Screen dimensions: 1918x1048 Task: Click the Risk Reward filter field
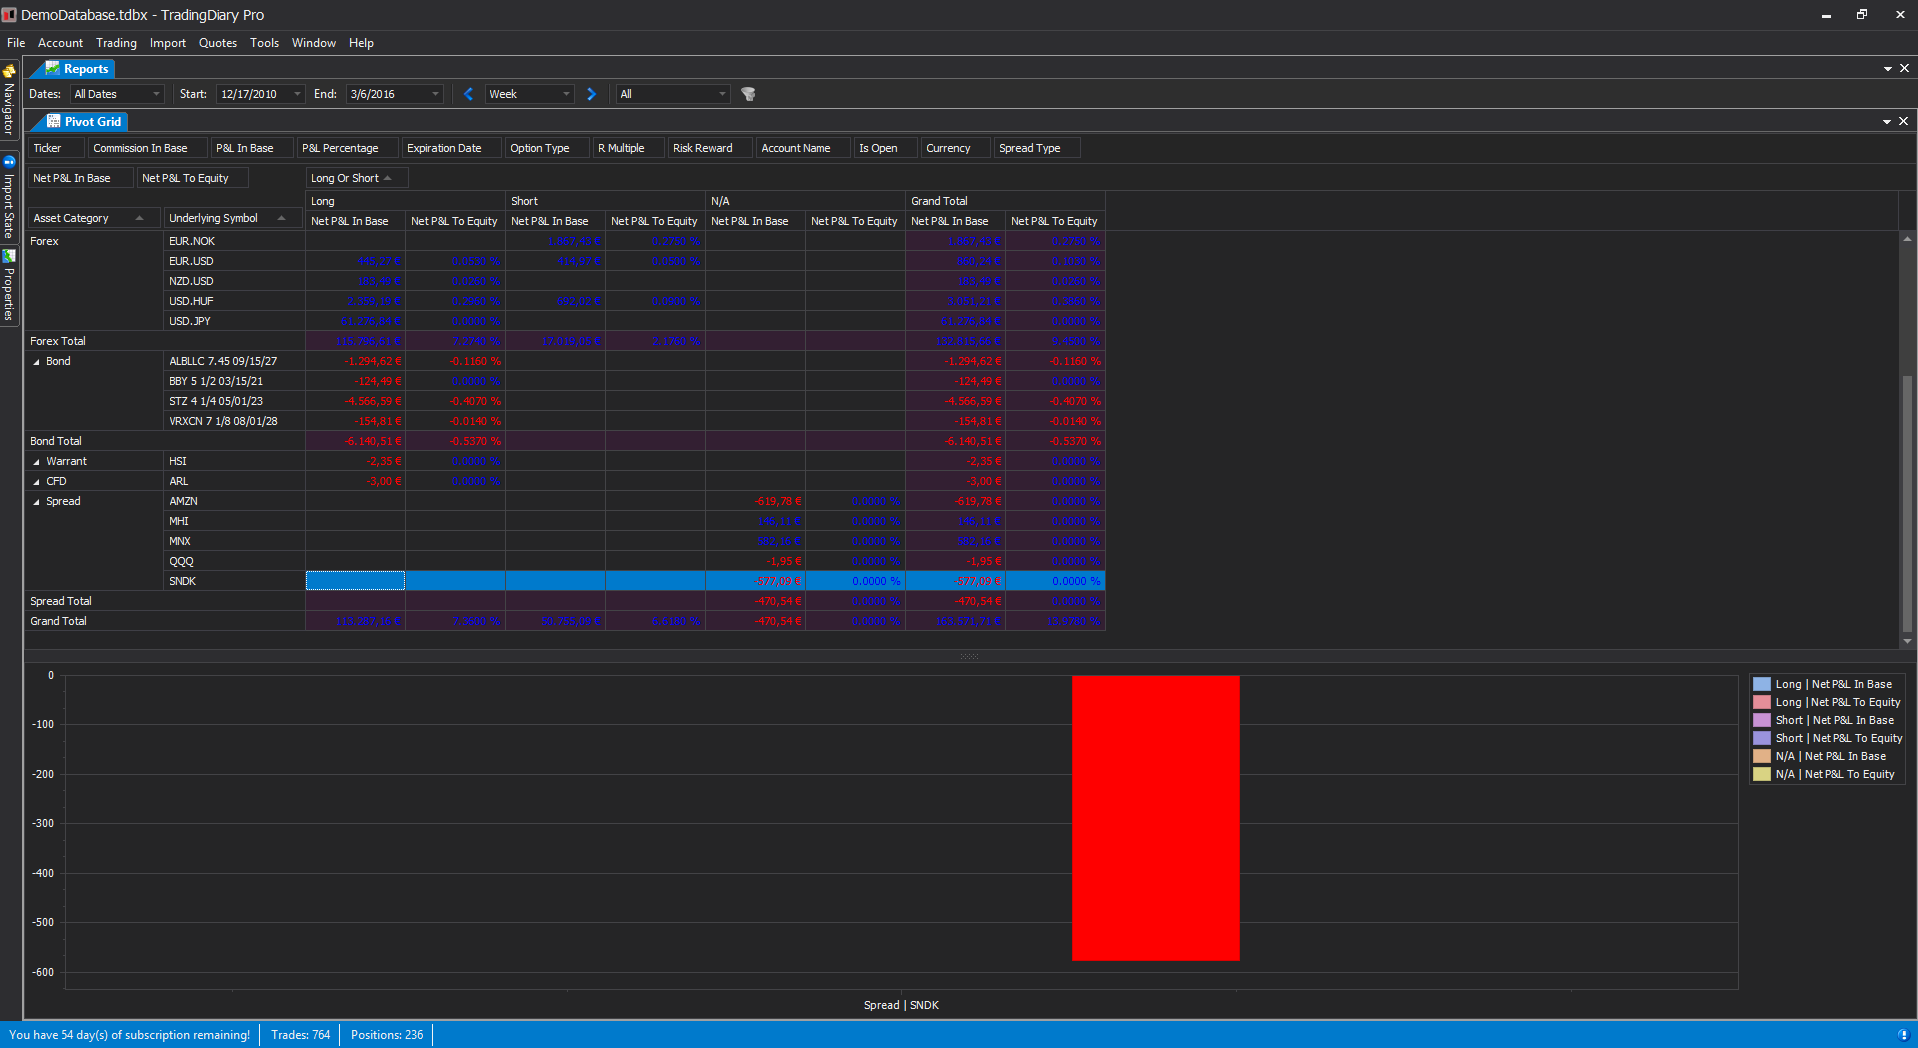pos(710,148)
